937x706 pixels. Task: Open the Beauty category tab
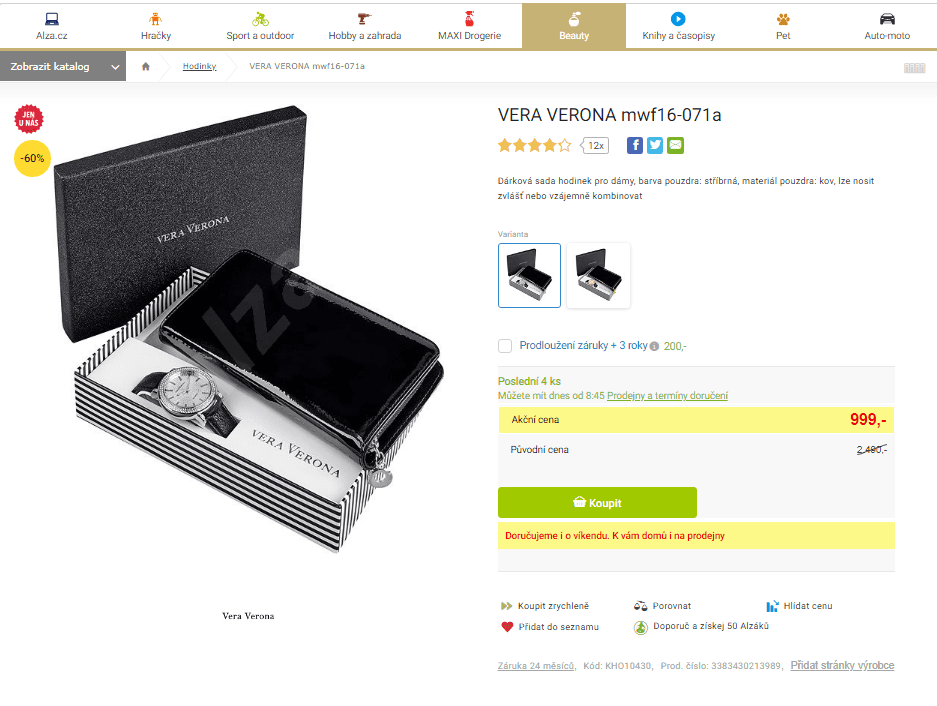pos(574,26)
